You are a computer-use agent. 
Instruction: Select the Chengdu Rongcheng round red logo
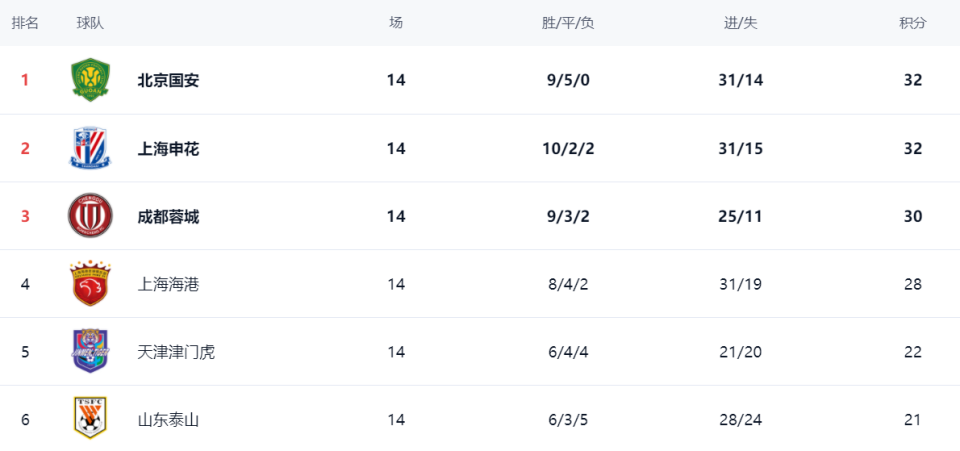[90, 216]
